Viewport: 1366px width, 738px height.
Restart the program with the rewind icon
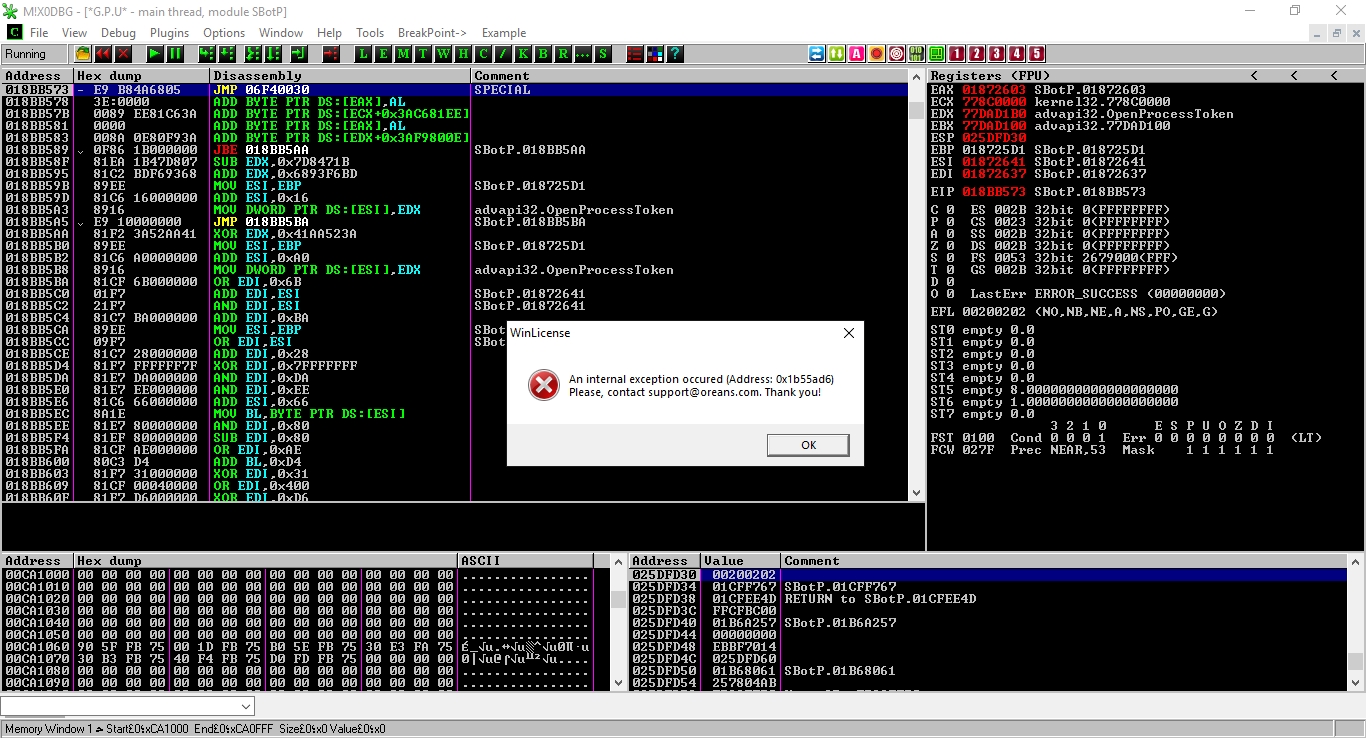pos(103,54)
